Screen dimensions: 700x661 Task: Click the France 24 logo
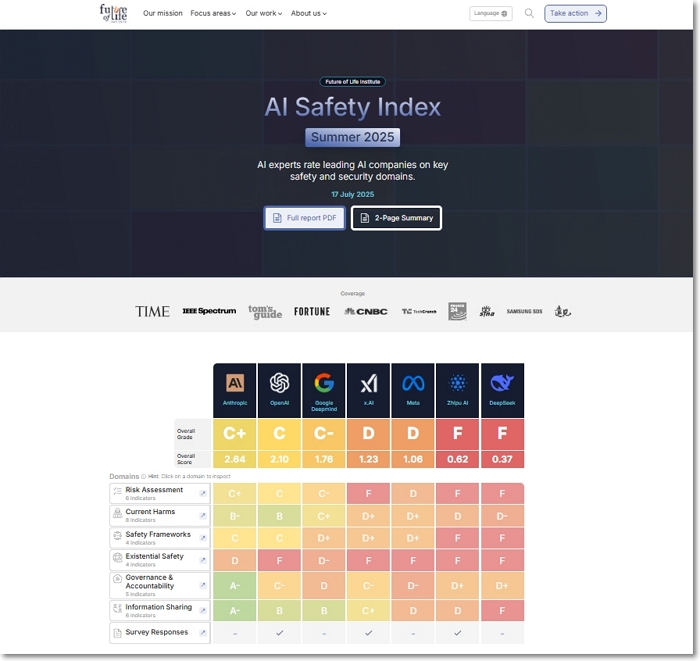457,312
